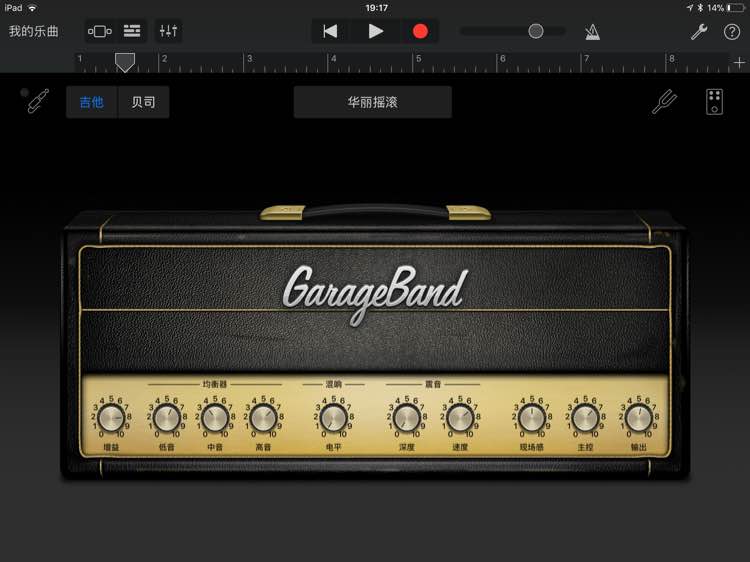Open 我的乐曲 (My Songs) browser

coord(33,32)
